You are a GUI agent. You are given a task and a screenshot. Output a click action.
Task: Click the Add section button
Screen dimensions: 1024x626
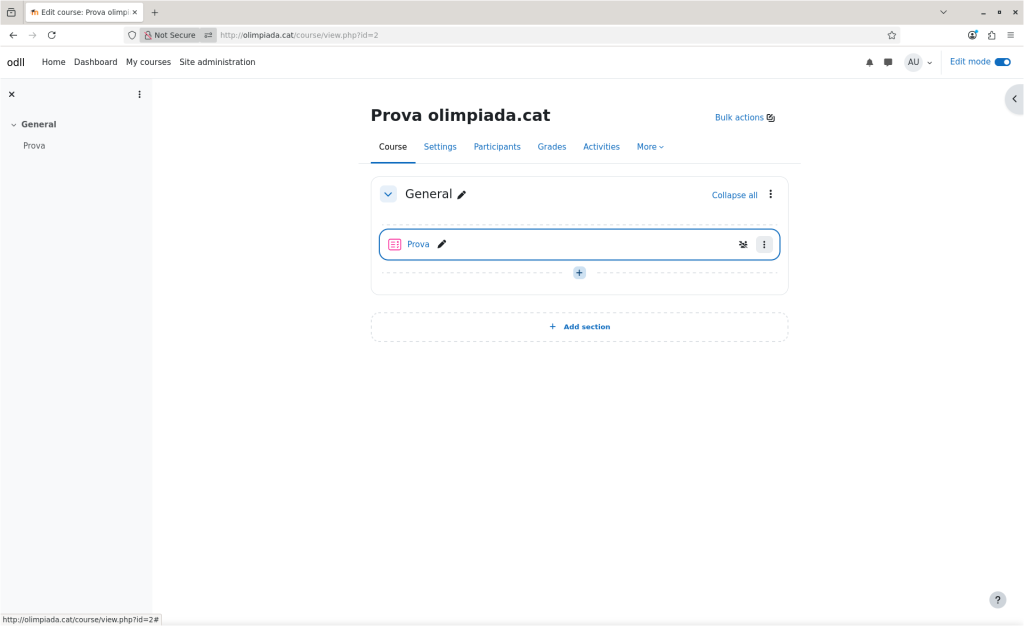pyautogui.click(x=579, y=327)
